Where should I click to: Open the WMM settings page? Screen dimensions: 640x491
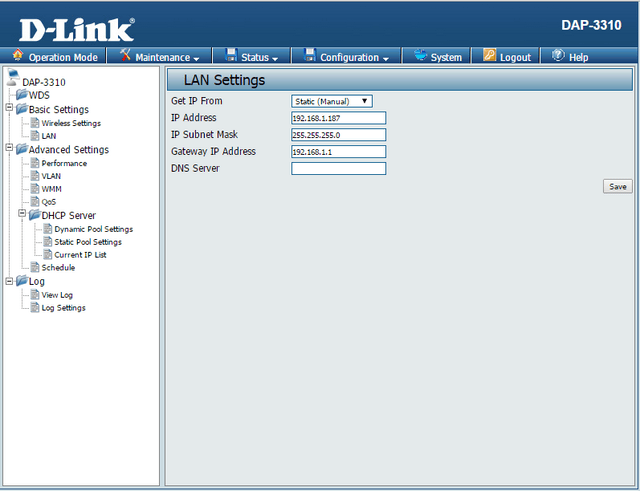click(51, 189)
